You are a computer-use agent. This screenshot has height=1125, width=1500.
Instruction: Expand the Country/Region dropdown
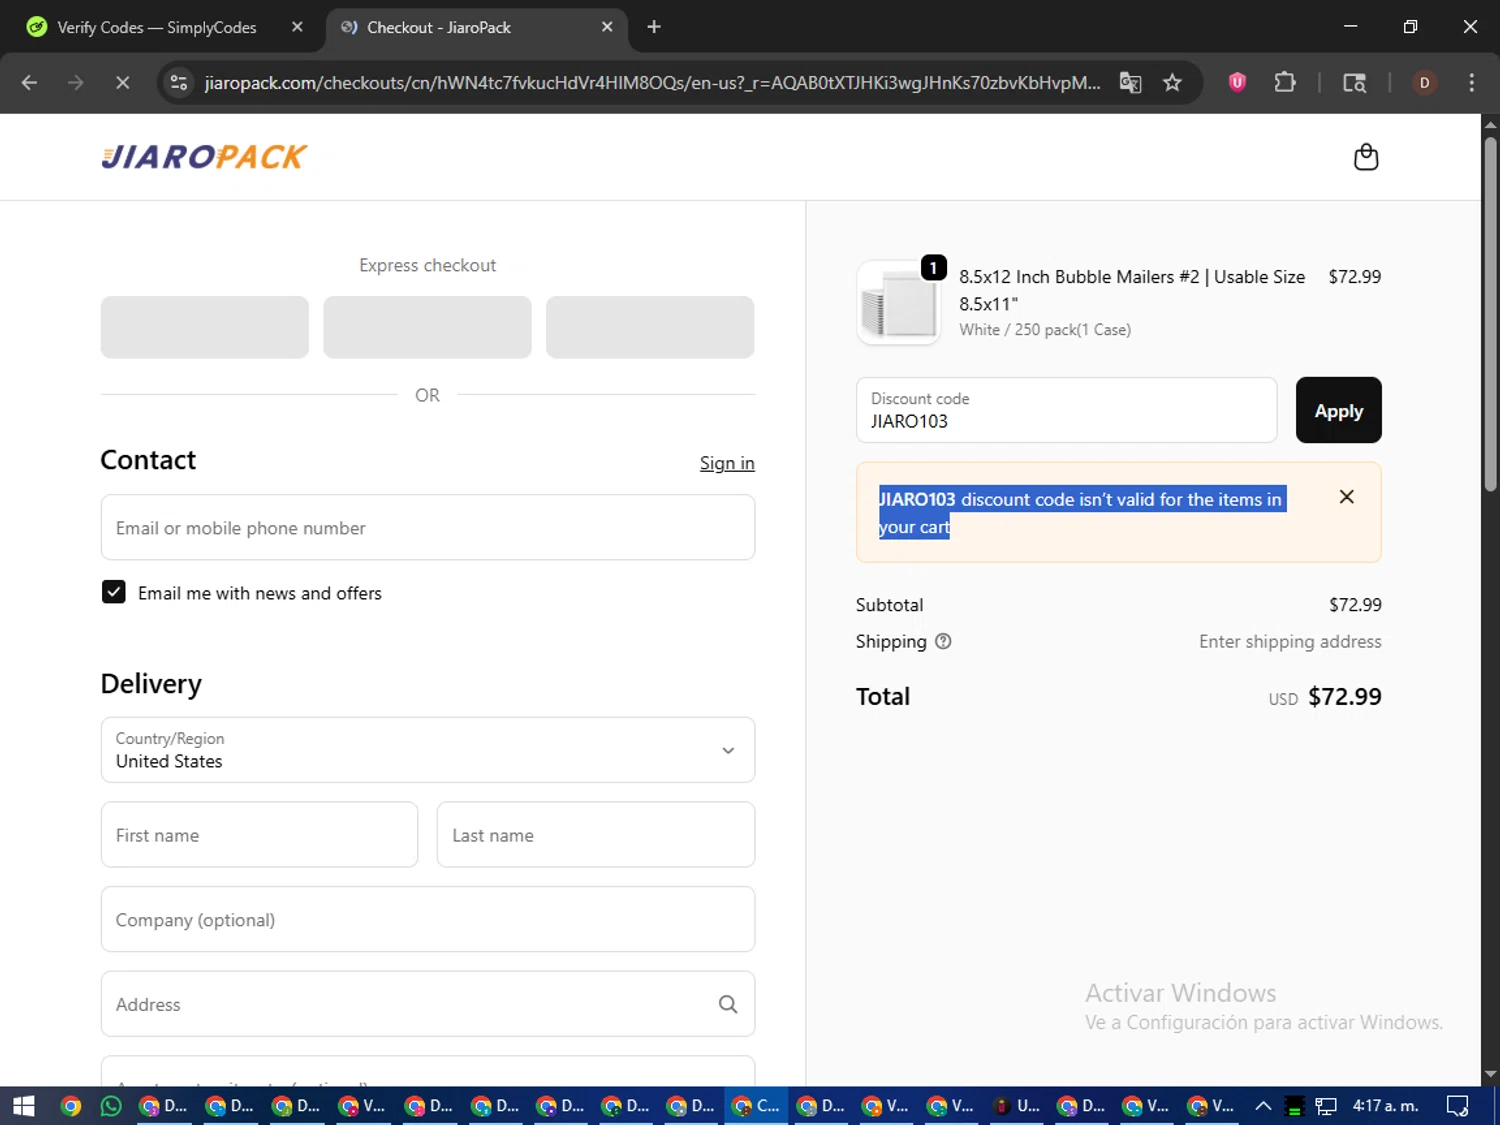(428, 750)
